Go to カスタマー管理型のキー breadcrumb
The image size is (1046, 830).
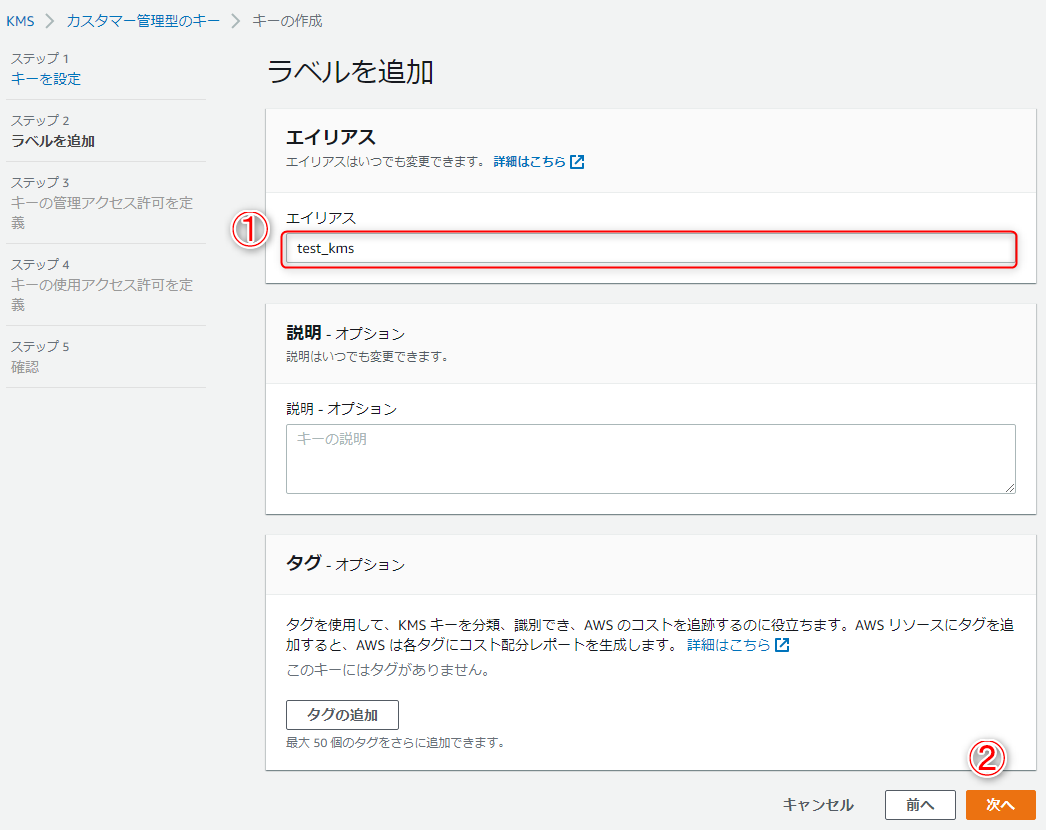pyautogui.click(x=143, y=21)
